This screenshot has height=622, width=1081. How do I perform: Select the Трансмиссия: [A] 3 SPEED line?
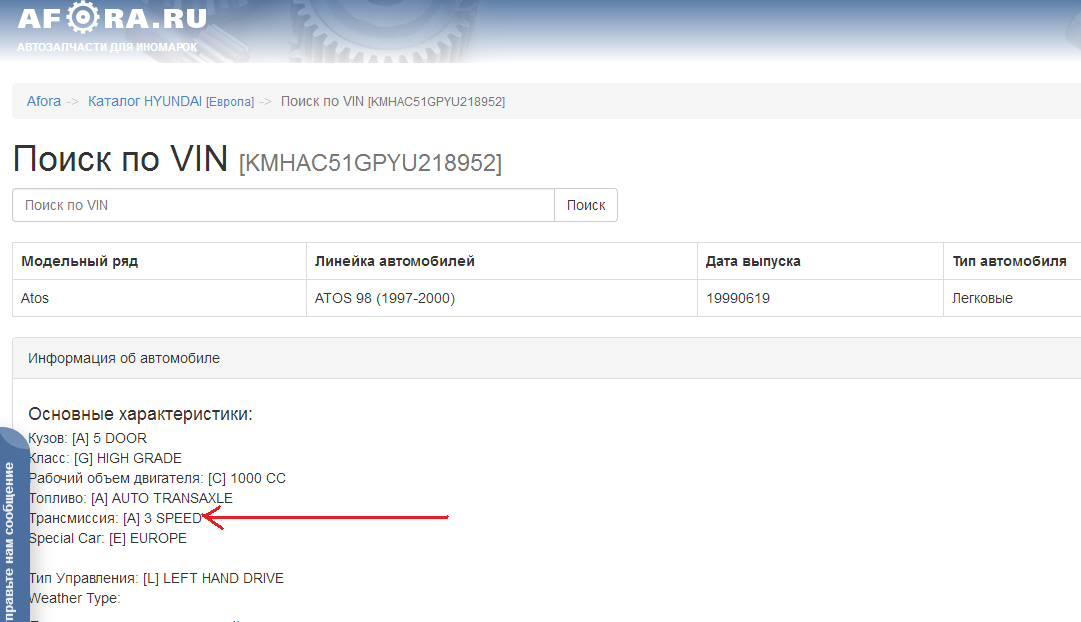point(115,518)
